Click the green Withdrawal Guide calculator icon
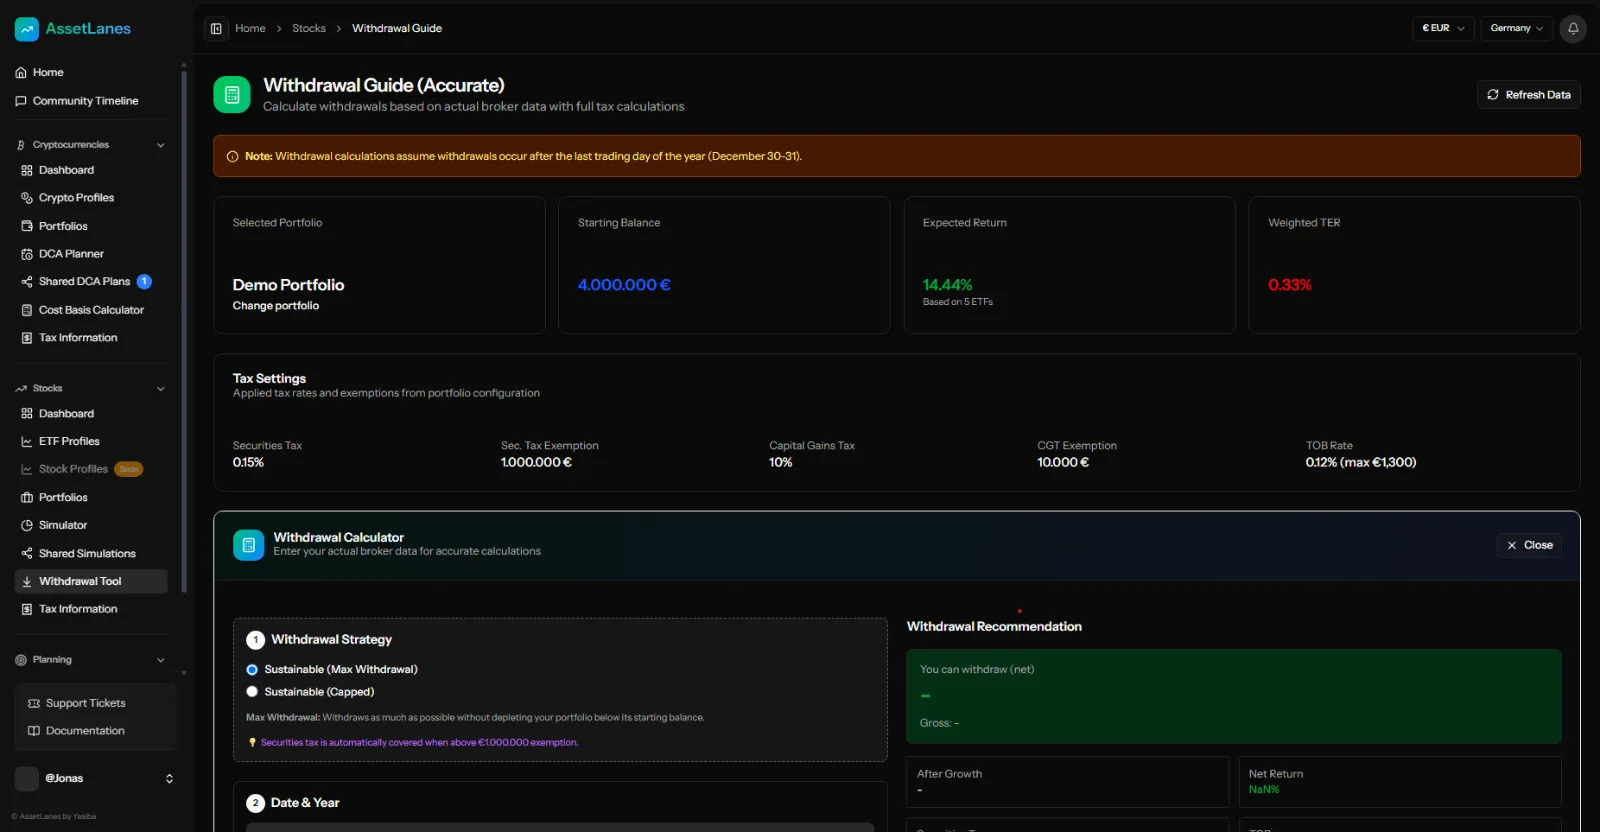The height and width of the screenshot is (832, 1600). click(232, 95)
